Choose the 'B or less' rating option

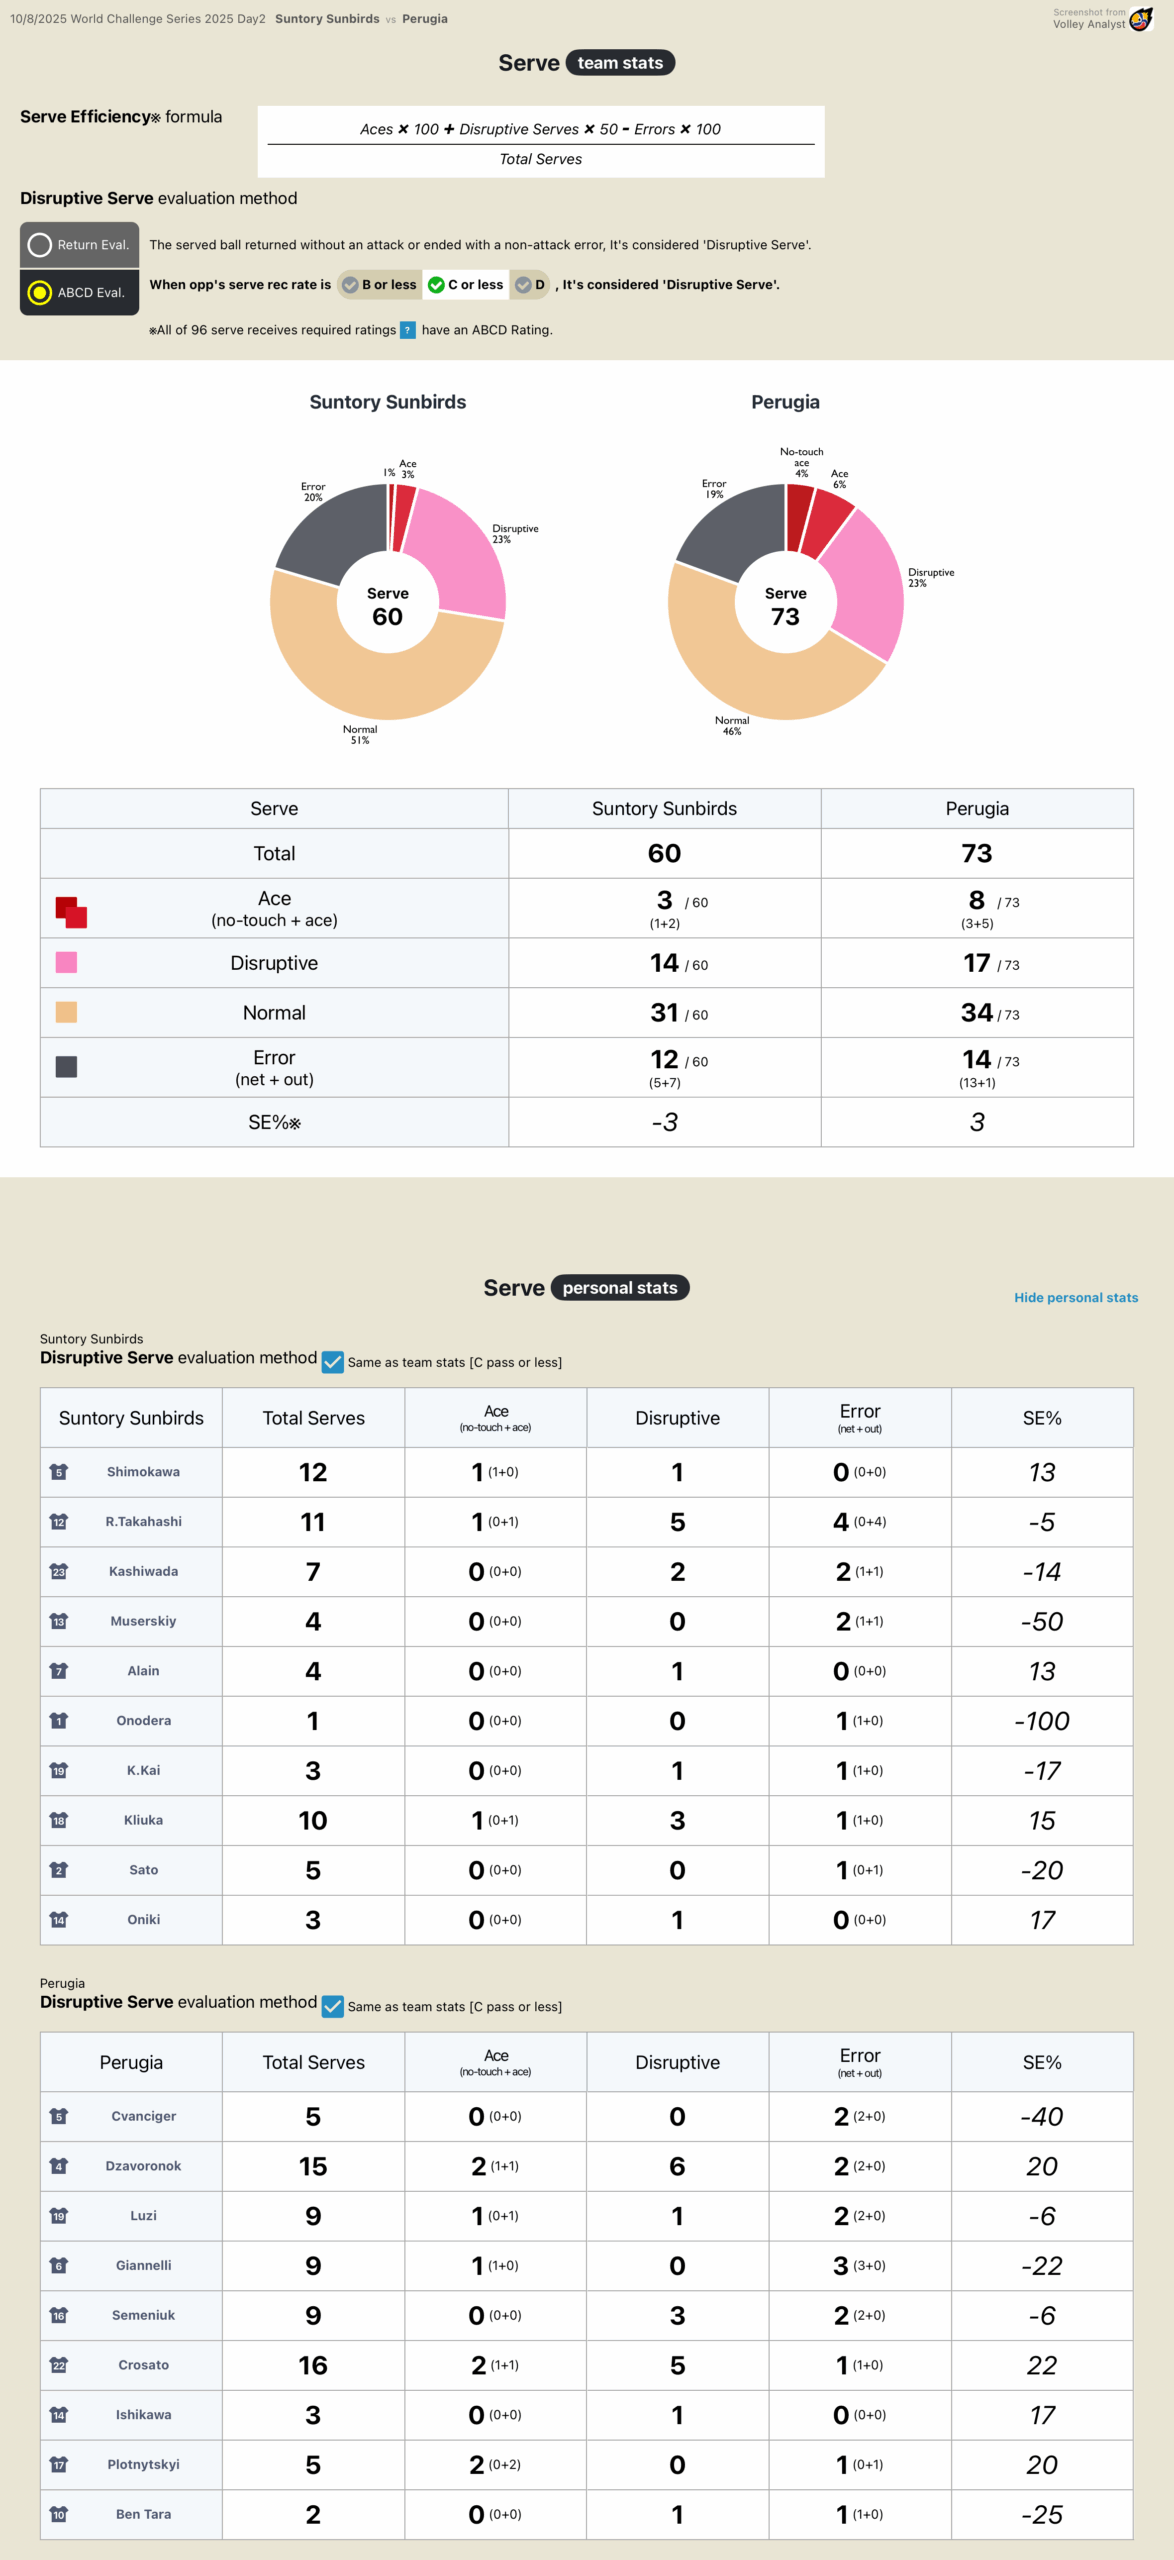tap(380, 285)
